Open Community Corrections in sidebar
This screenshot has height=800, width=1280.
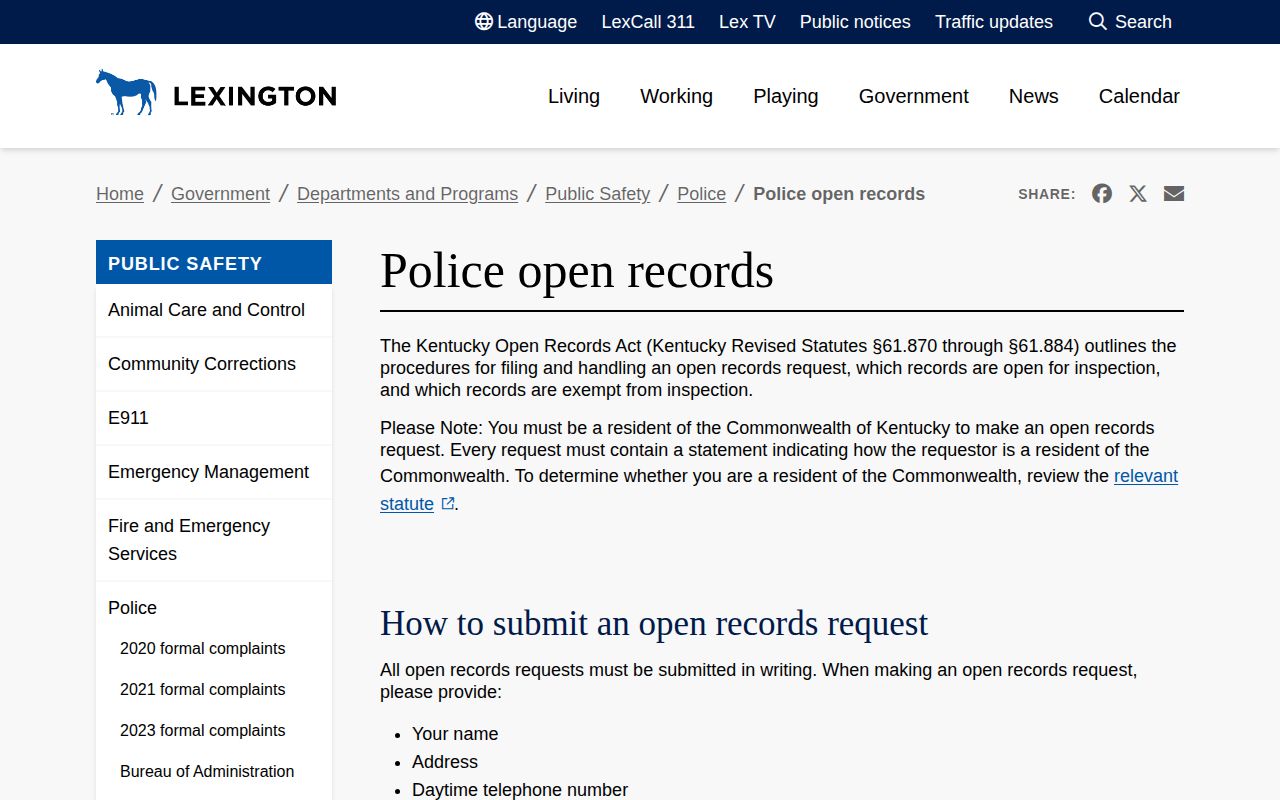(x=214, y=364)
